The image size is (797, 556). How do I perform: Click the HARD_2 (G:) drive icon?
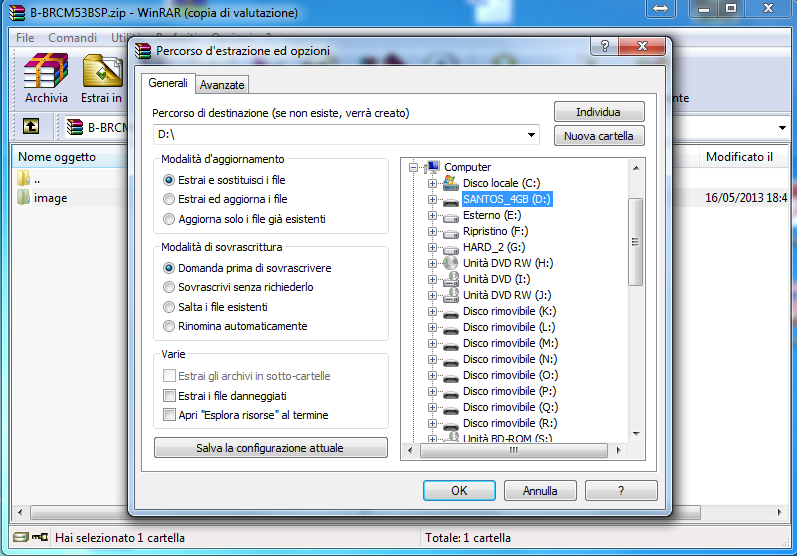coord(450,249)
